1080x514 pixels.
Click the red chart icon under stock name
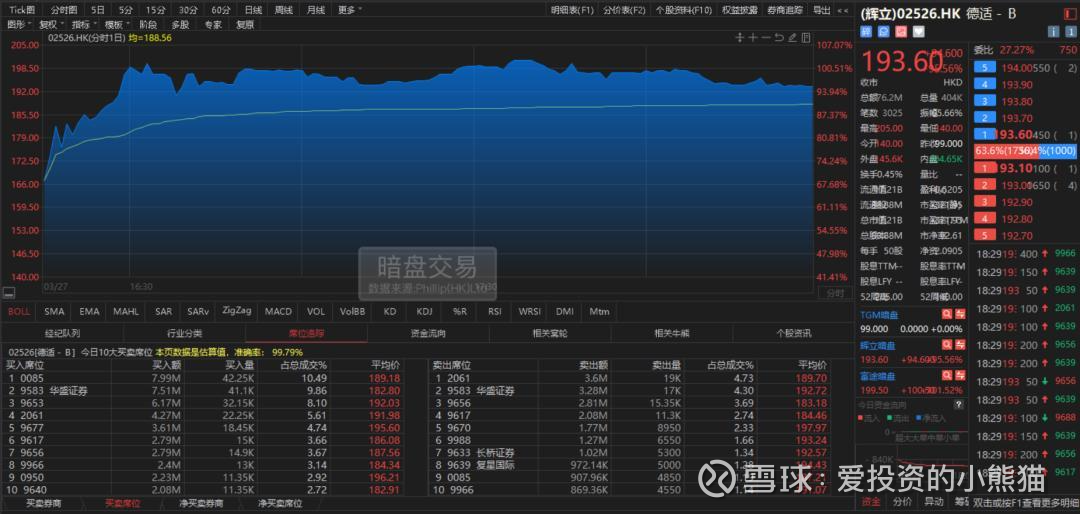[x=901, y=32]
